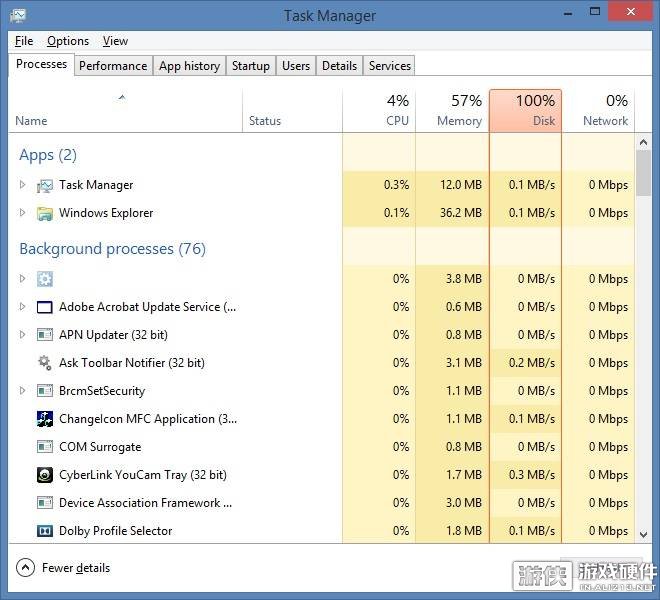Click the vertical scrollbar thumb
This screenshot has width=660, height=600.
pos(643,173)
